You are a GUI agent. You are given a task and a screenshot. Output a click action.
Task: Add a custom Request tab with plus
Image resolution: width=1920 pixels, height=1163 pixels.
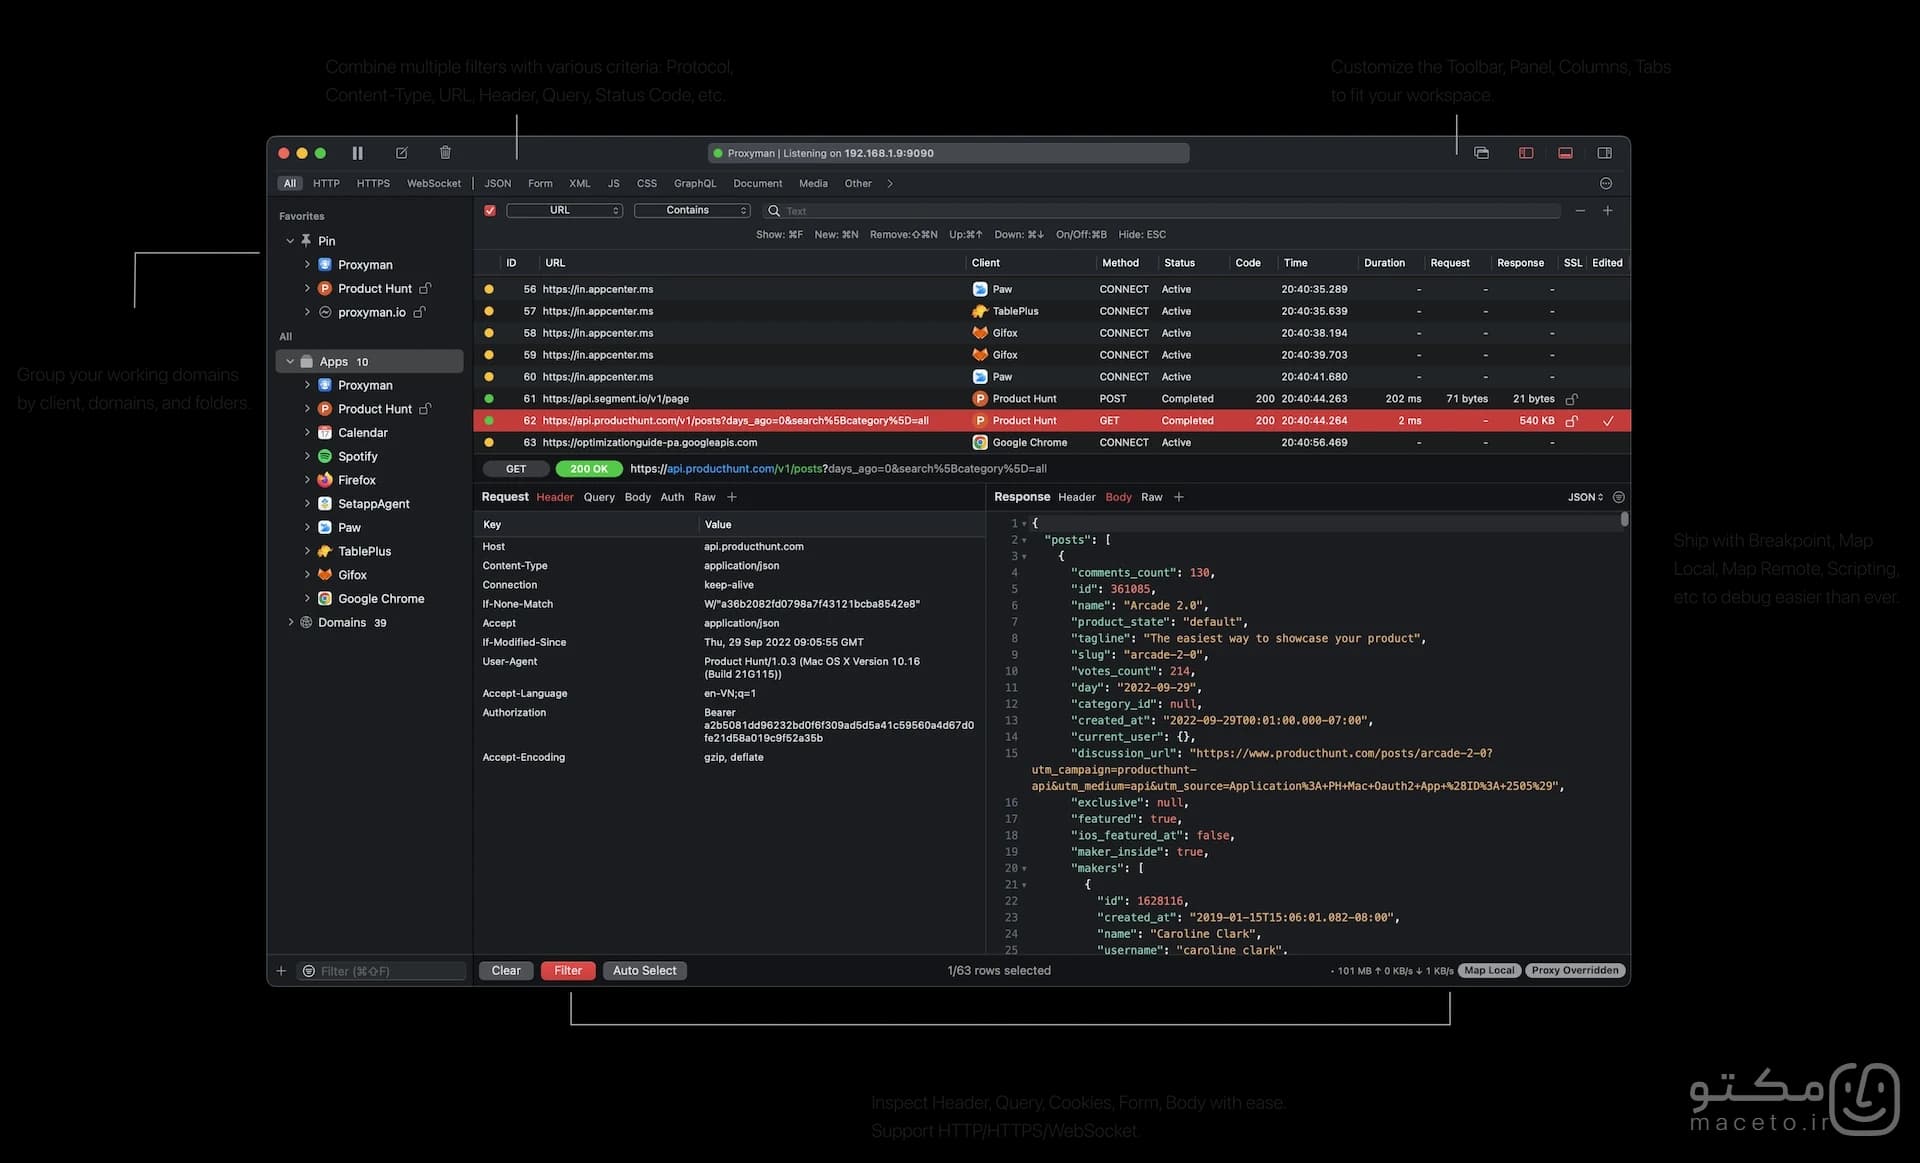click(x=732, y=497)
